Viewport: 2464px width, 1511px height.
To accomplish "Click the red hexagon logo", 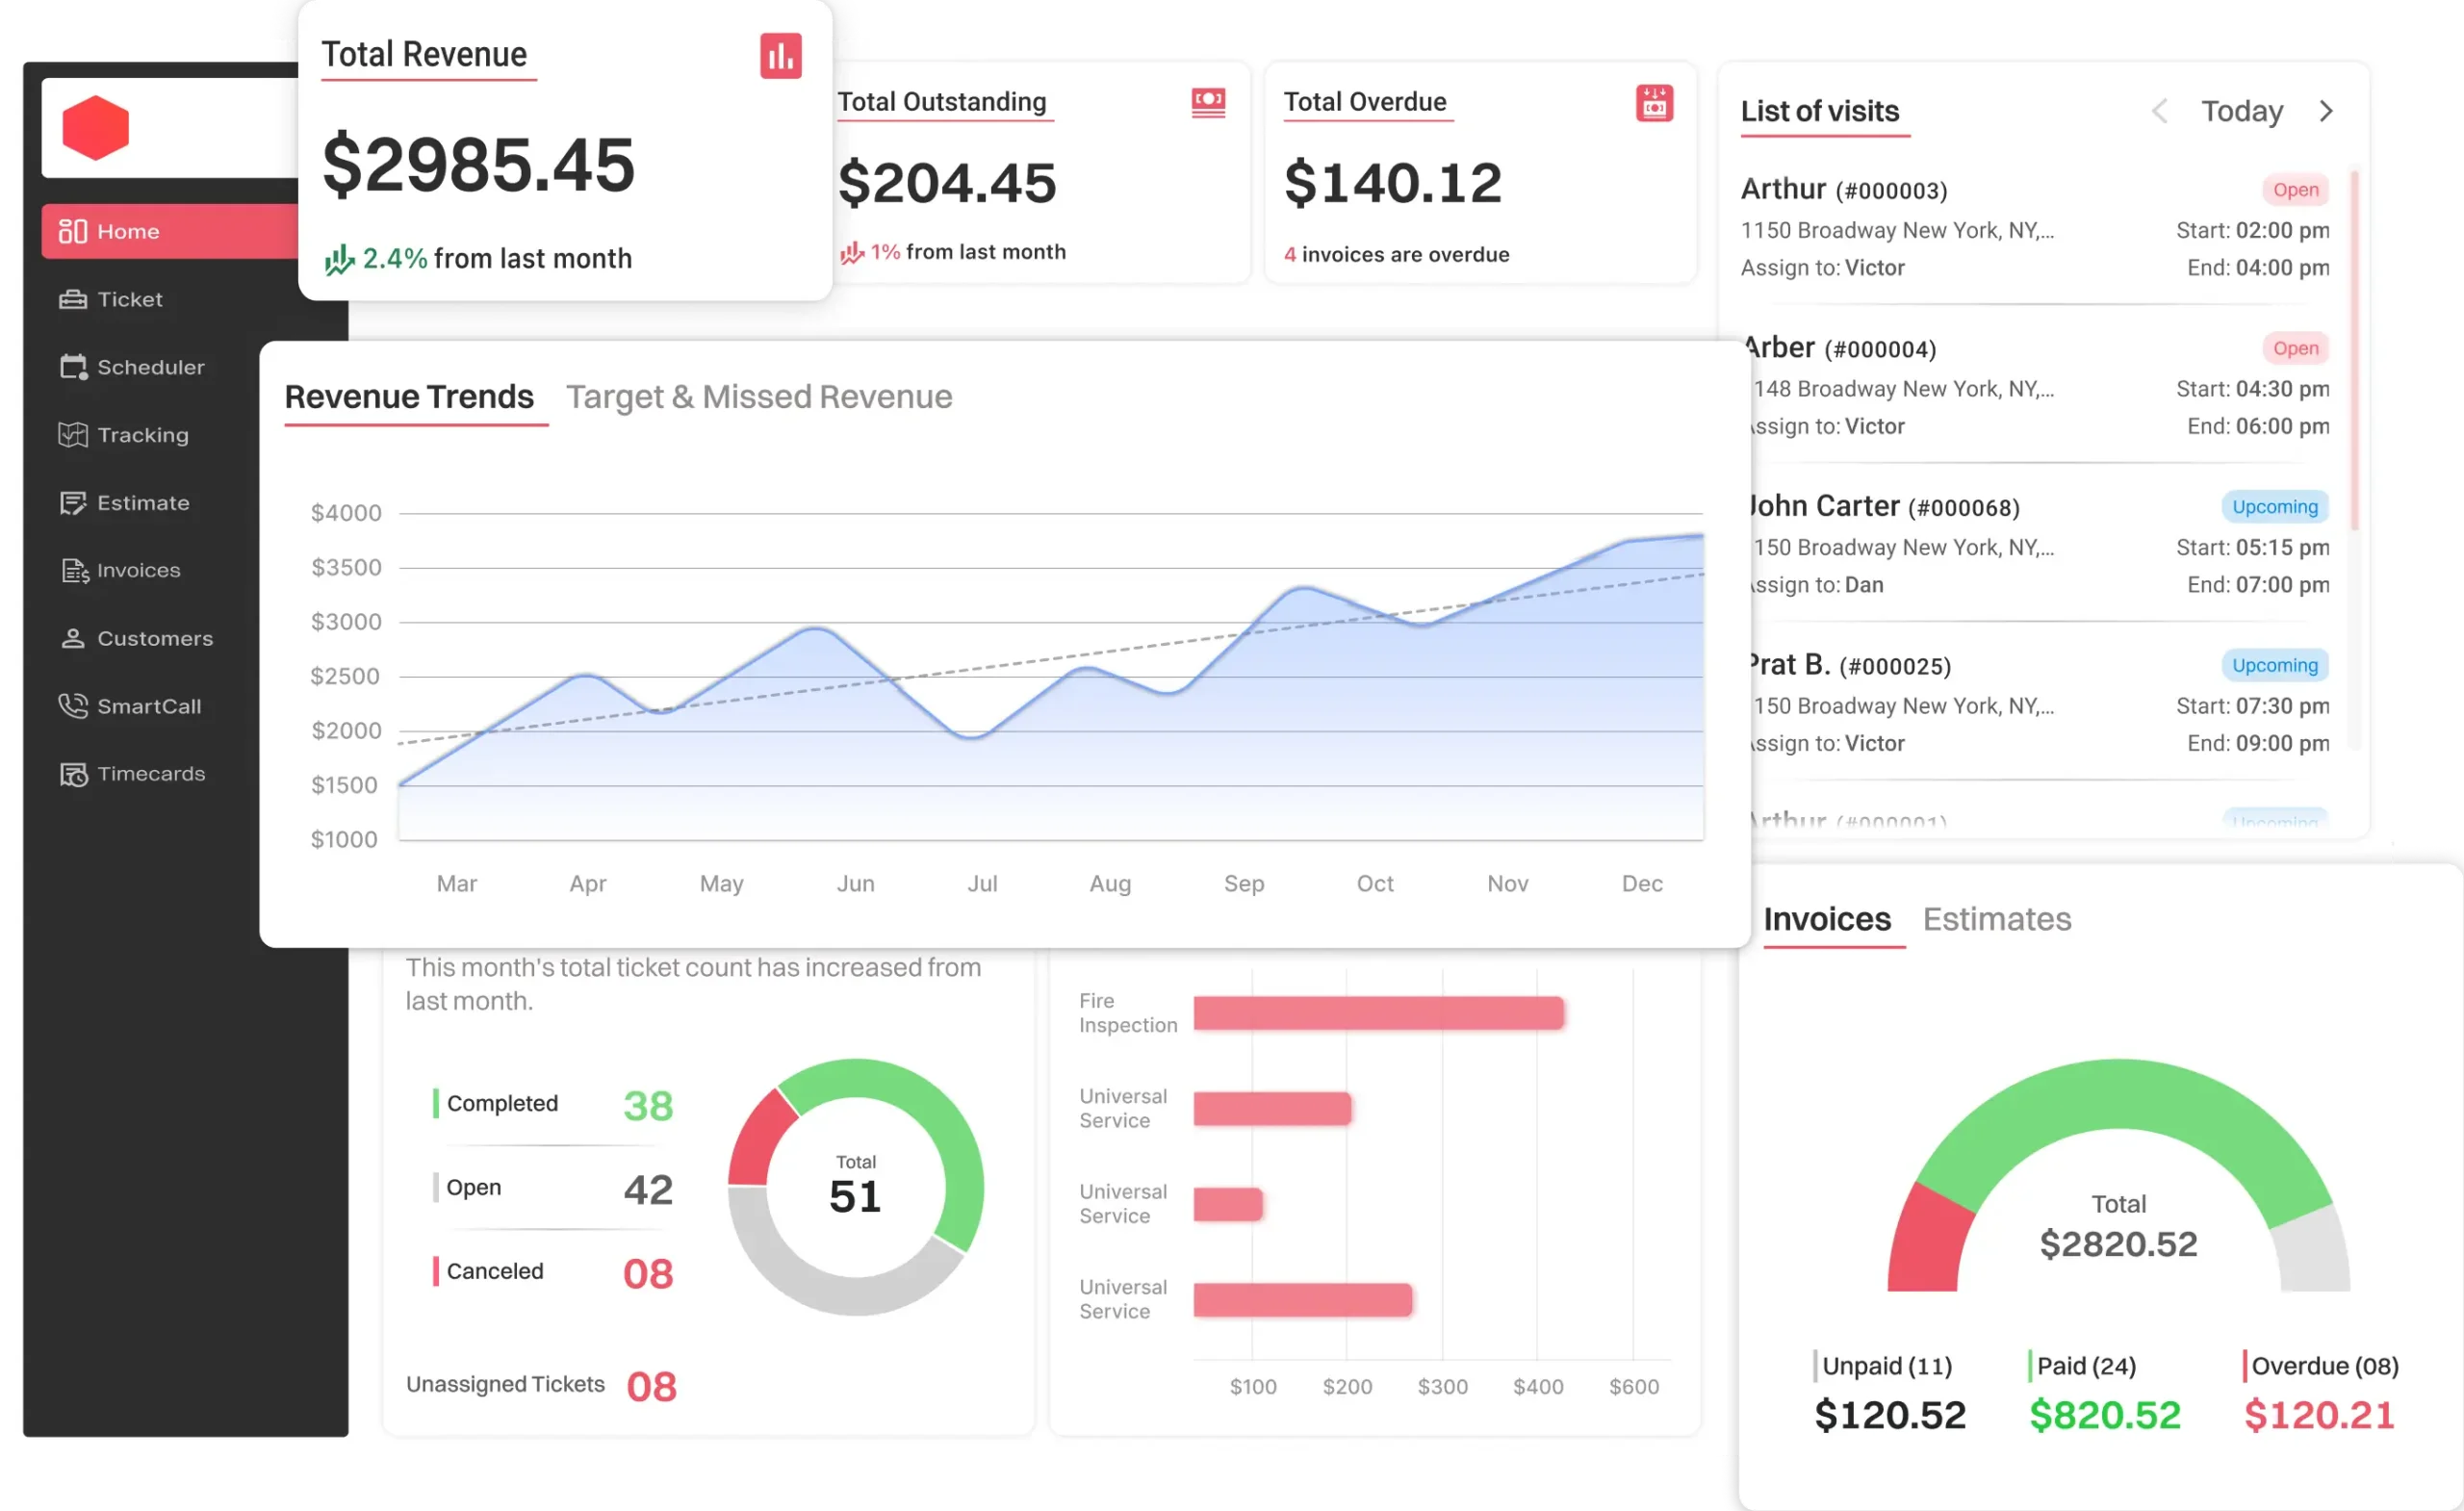I will pos(95,128).
